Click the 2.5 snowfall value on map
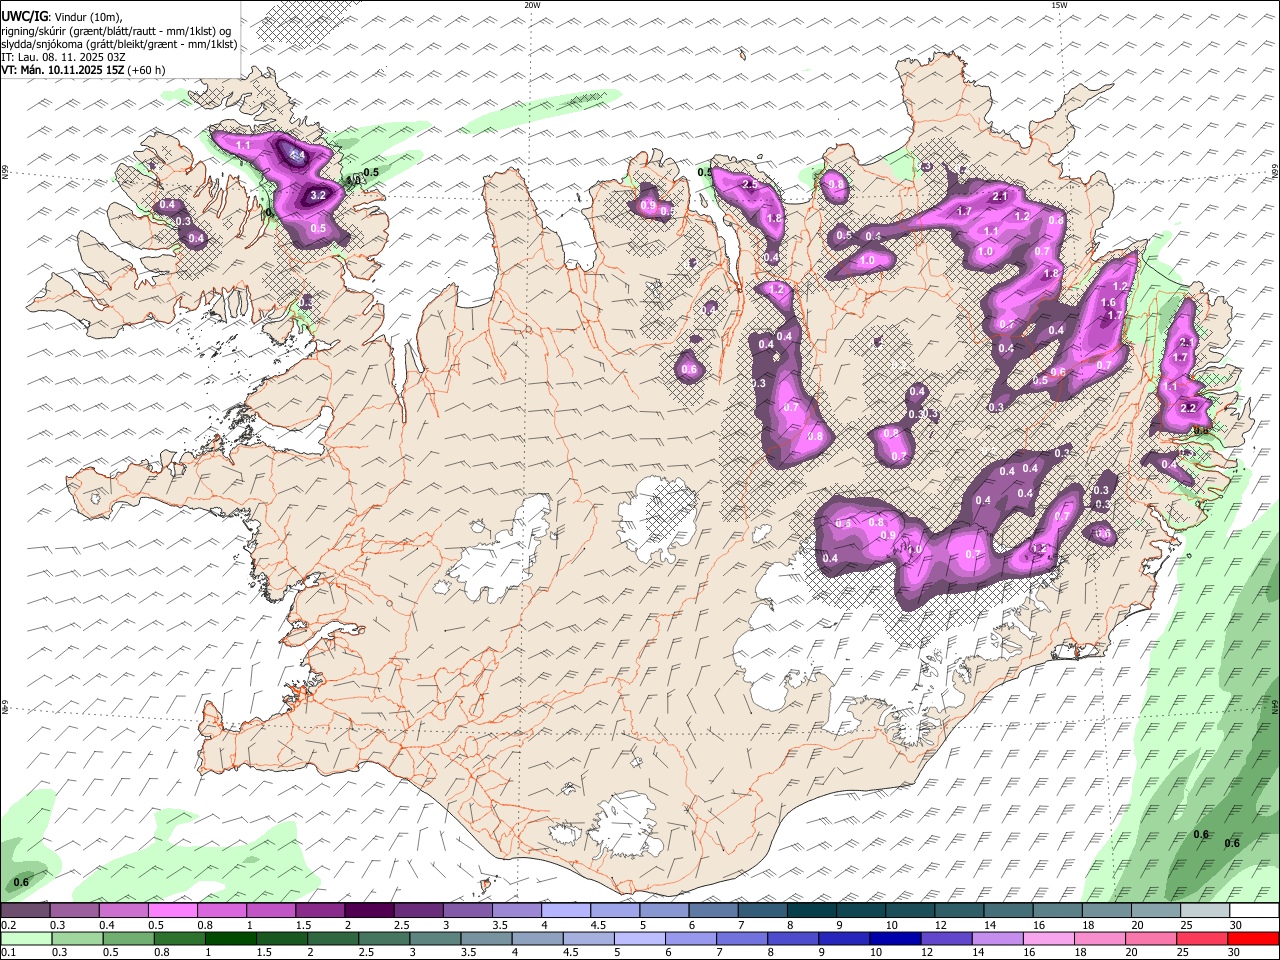1280x960 pixels. click(x=749, y=185)
